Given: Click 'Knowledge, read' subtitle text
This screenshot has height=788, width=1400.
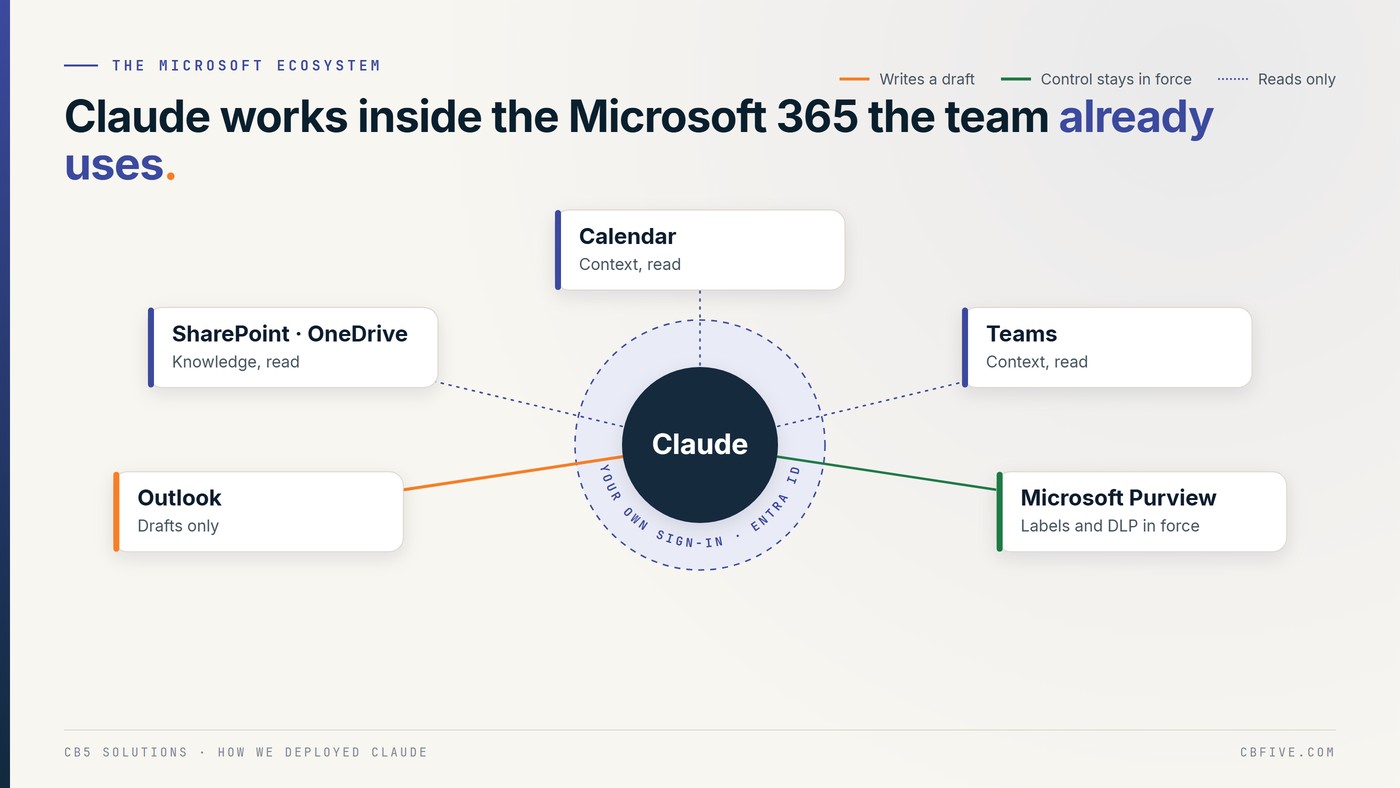Looking at the screenshot, I should [x=236, y=362].
